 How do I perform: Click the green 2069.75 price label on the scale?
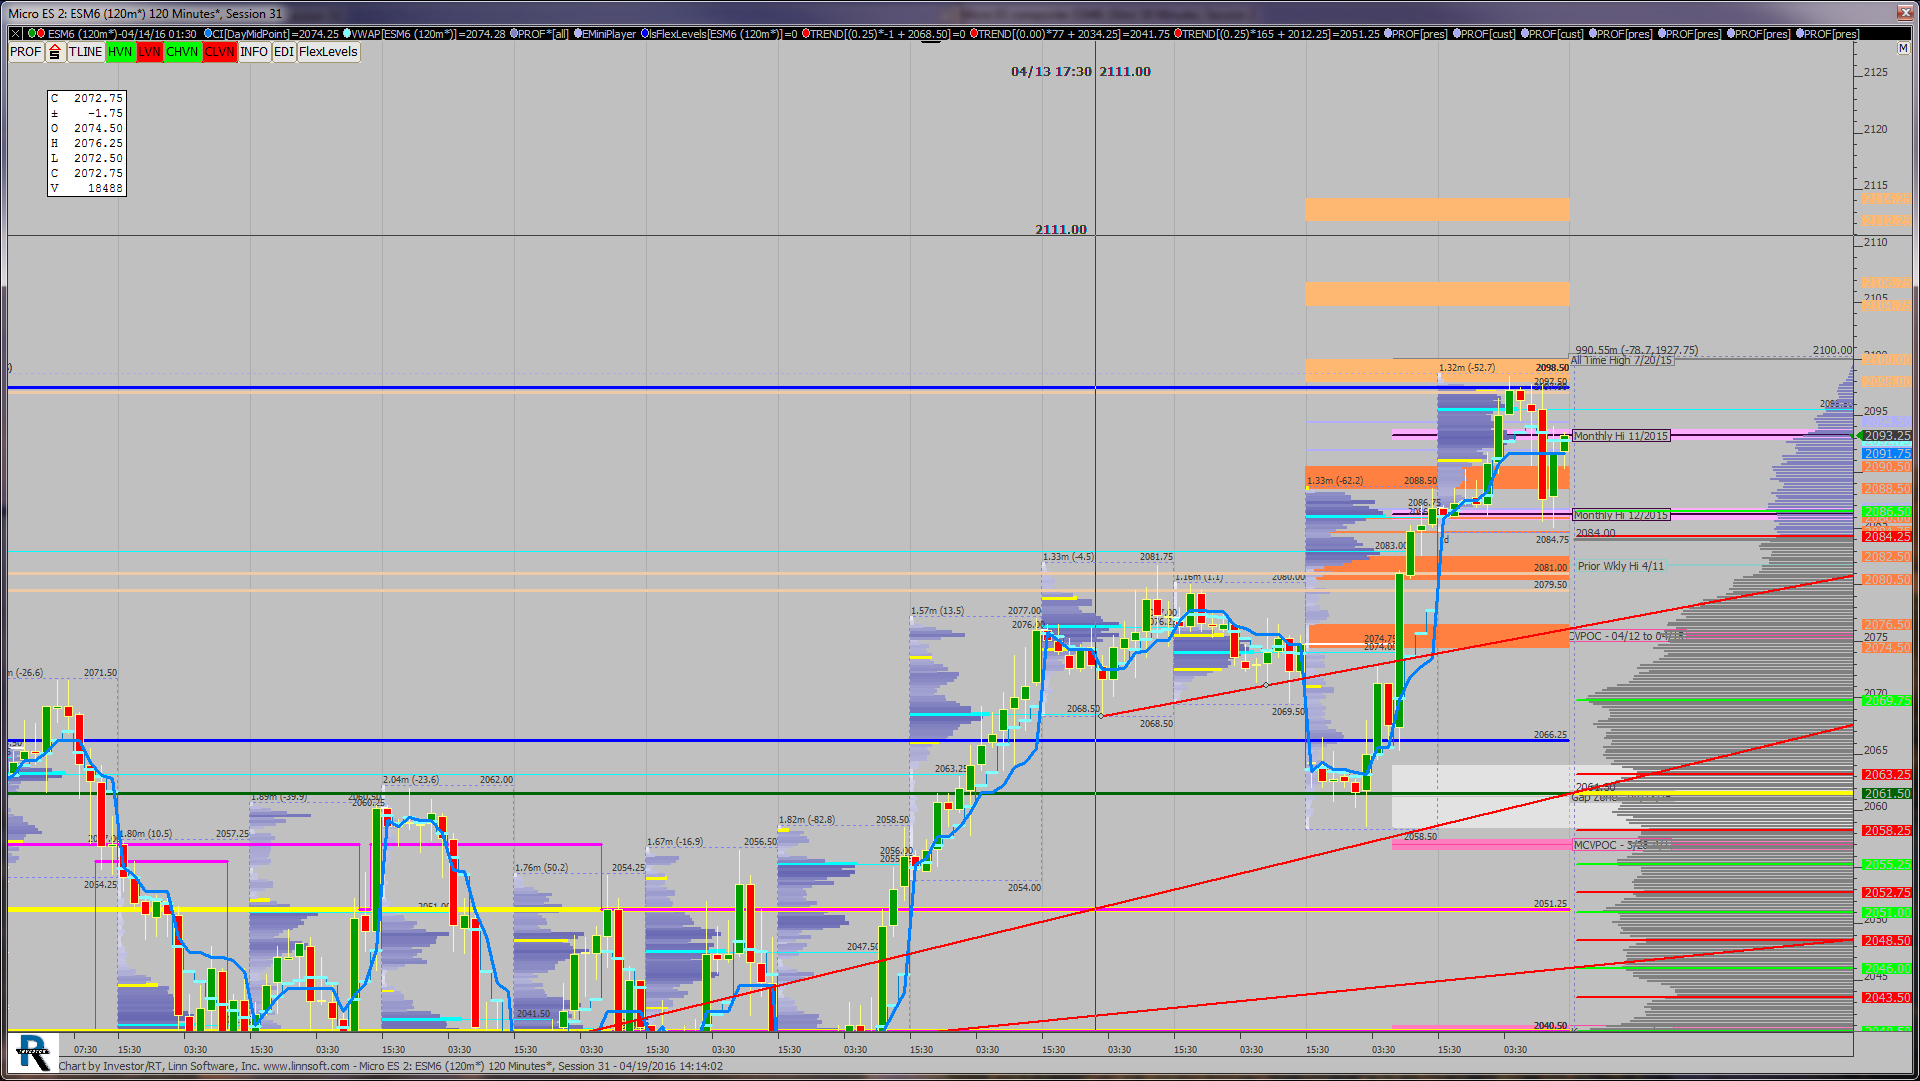click(x=1887, y=701)
